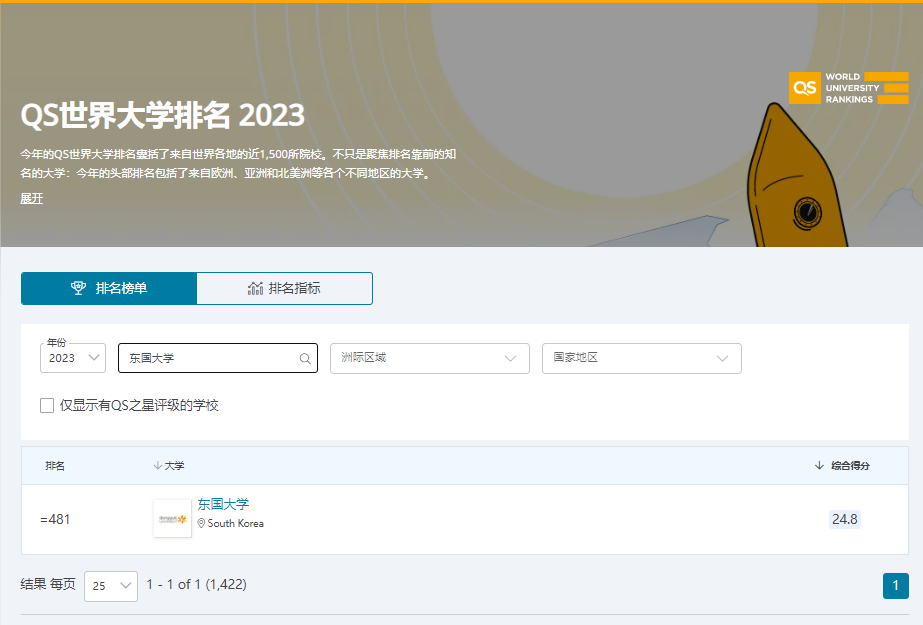Switch to the 排名指标 tab
This screenshot has width=923, height=625.
[284, 288]
